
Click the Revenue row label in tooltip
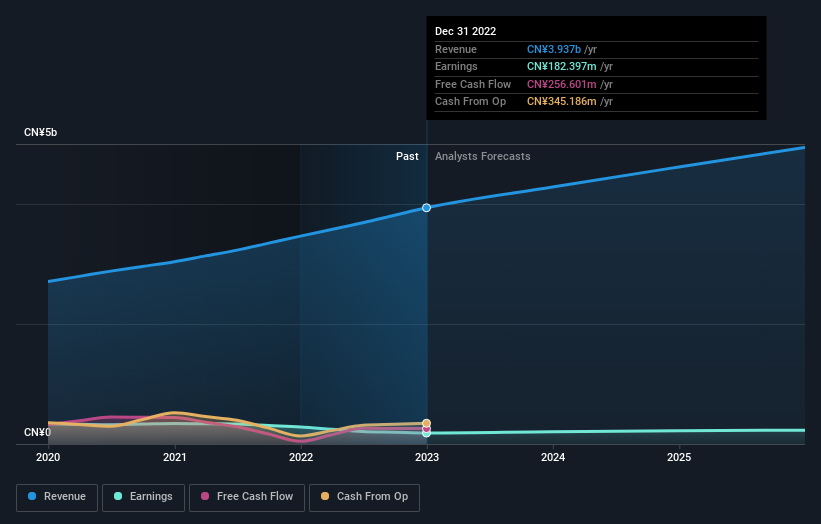(x=456, y=49)
